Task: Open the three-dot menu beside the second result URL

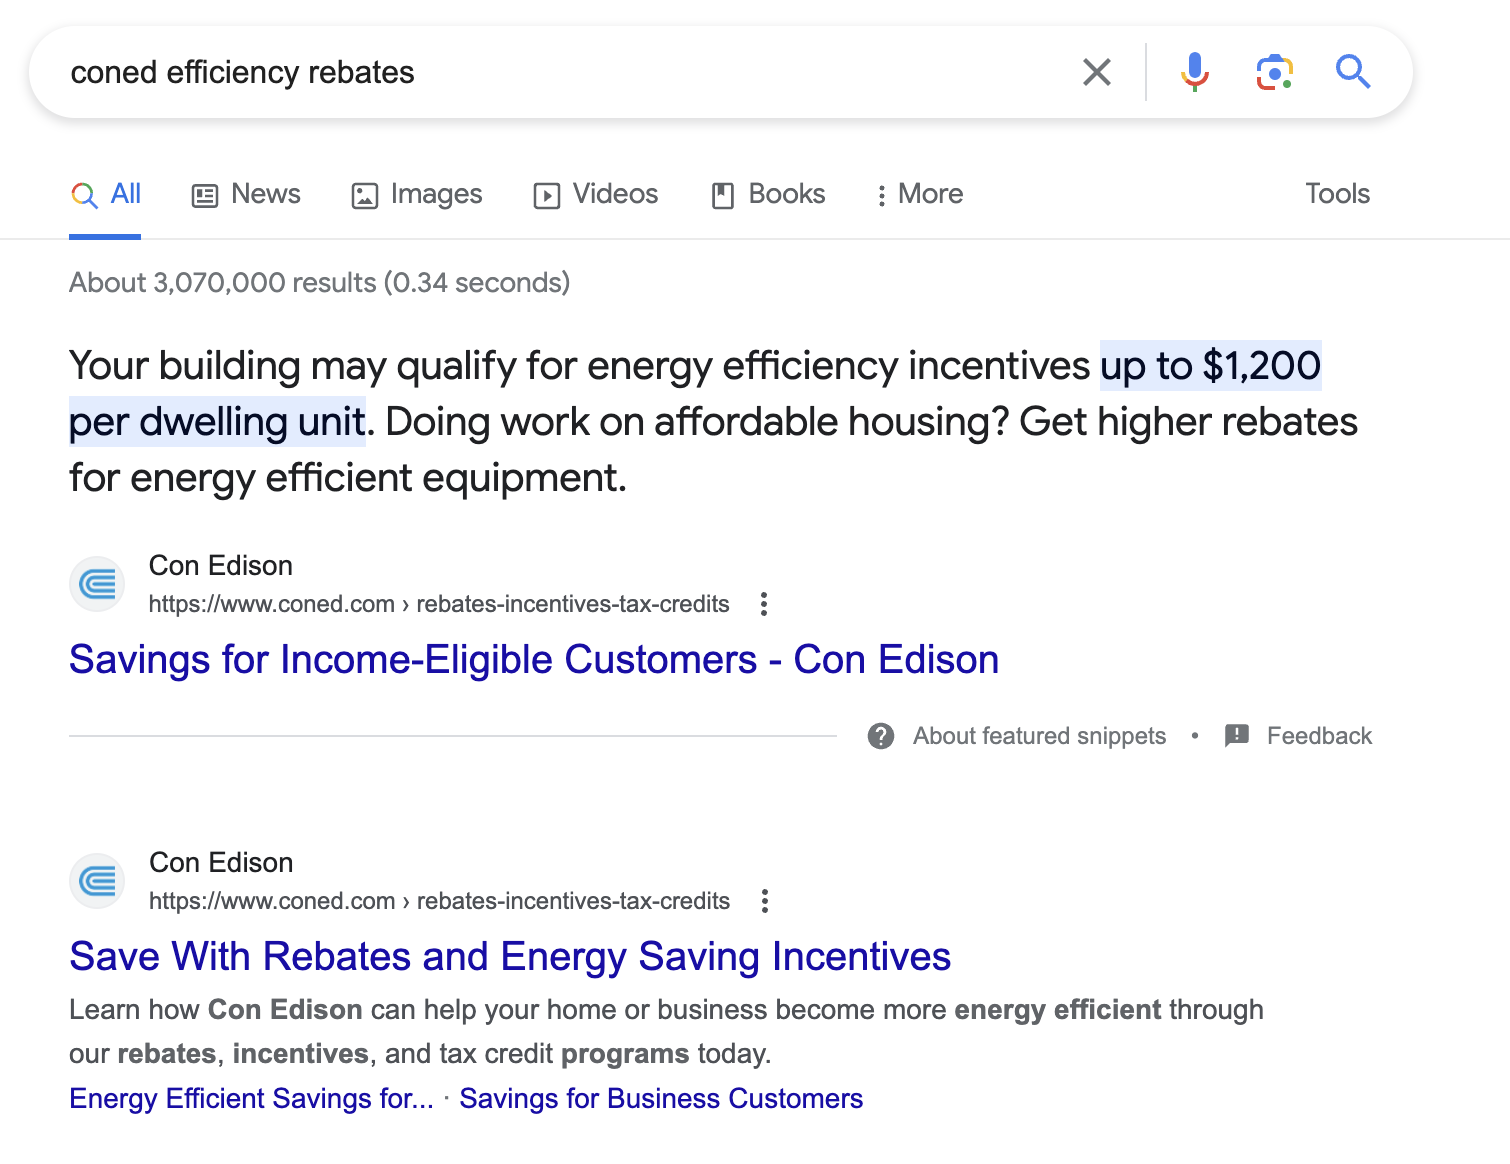Action: tap(765, 901)
